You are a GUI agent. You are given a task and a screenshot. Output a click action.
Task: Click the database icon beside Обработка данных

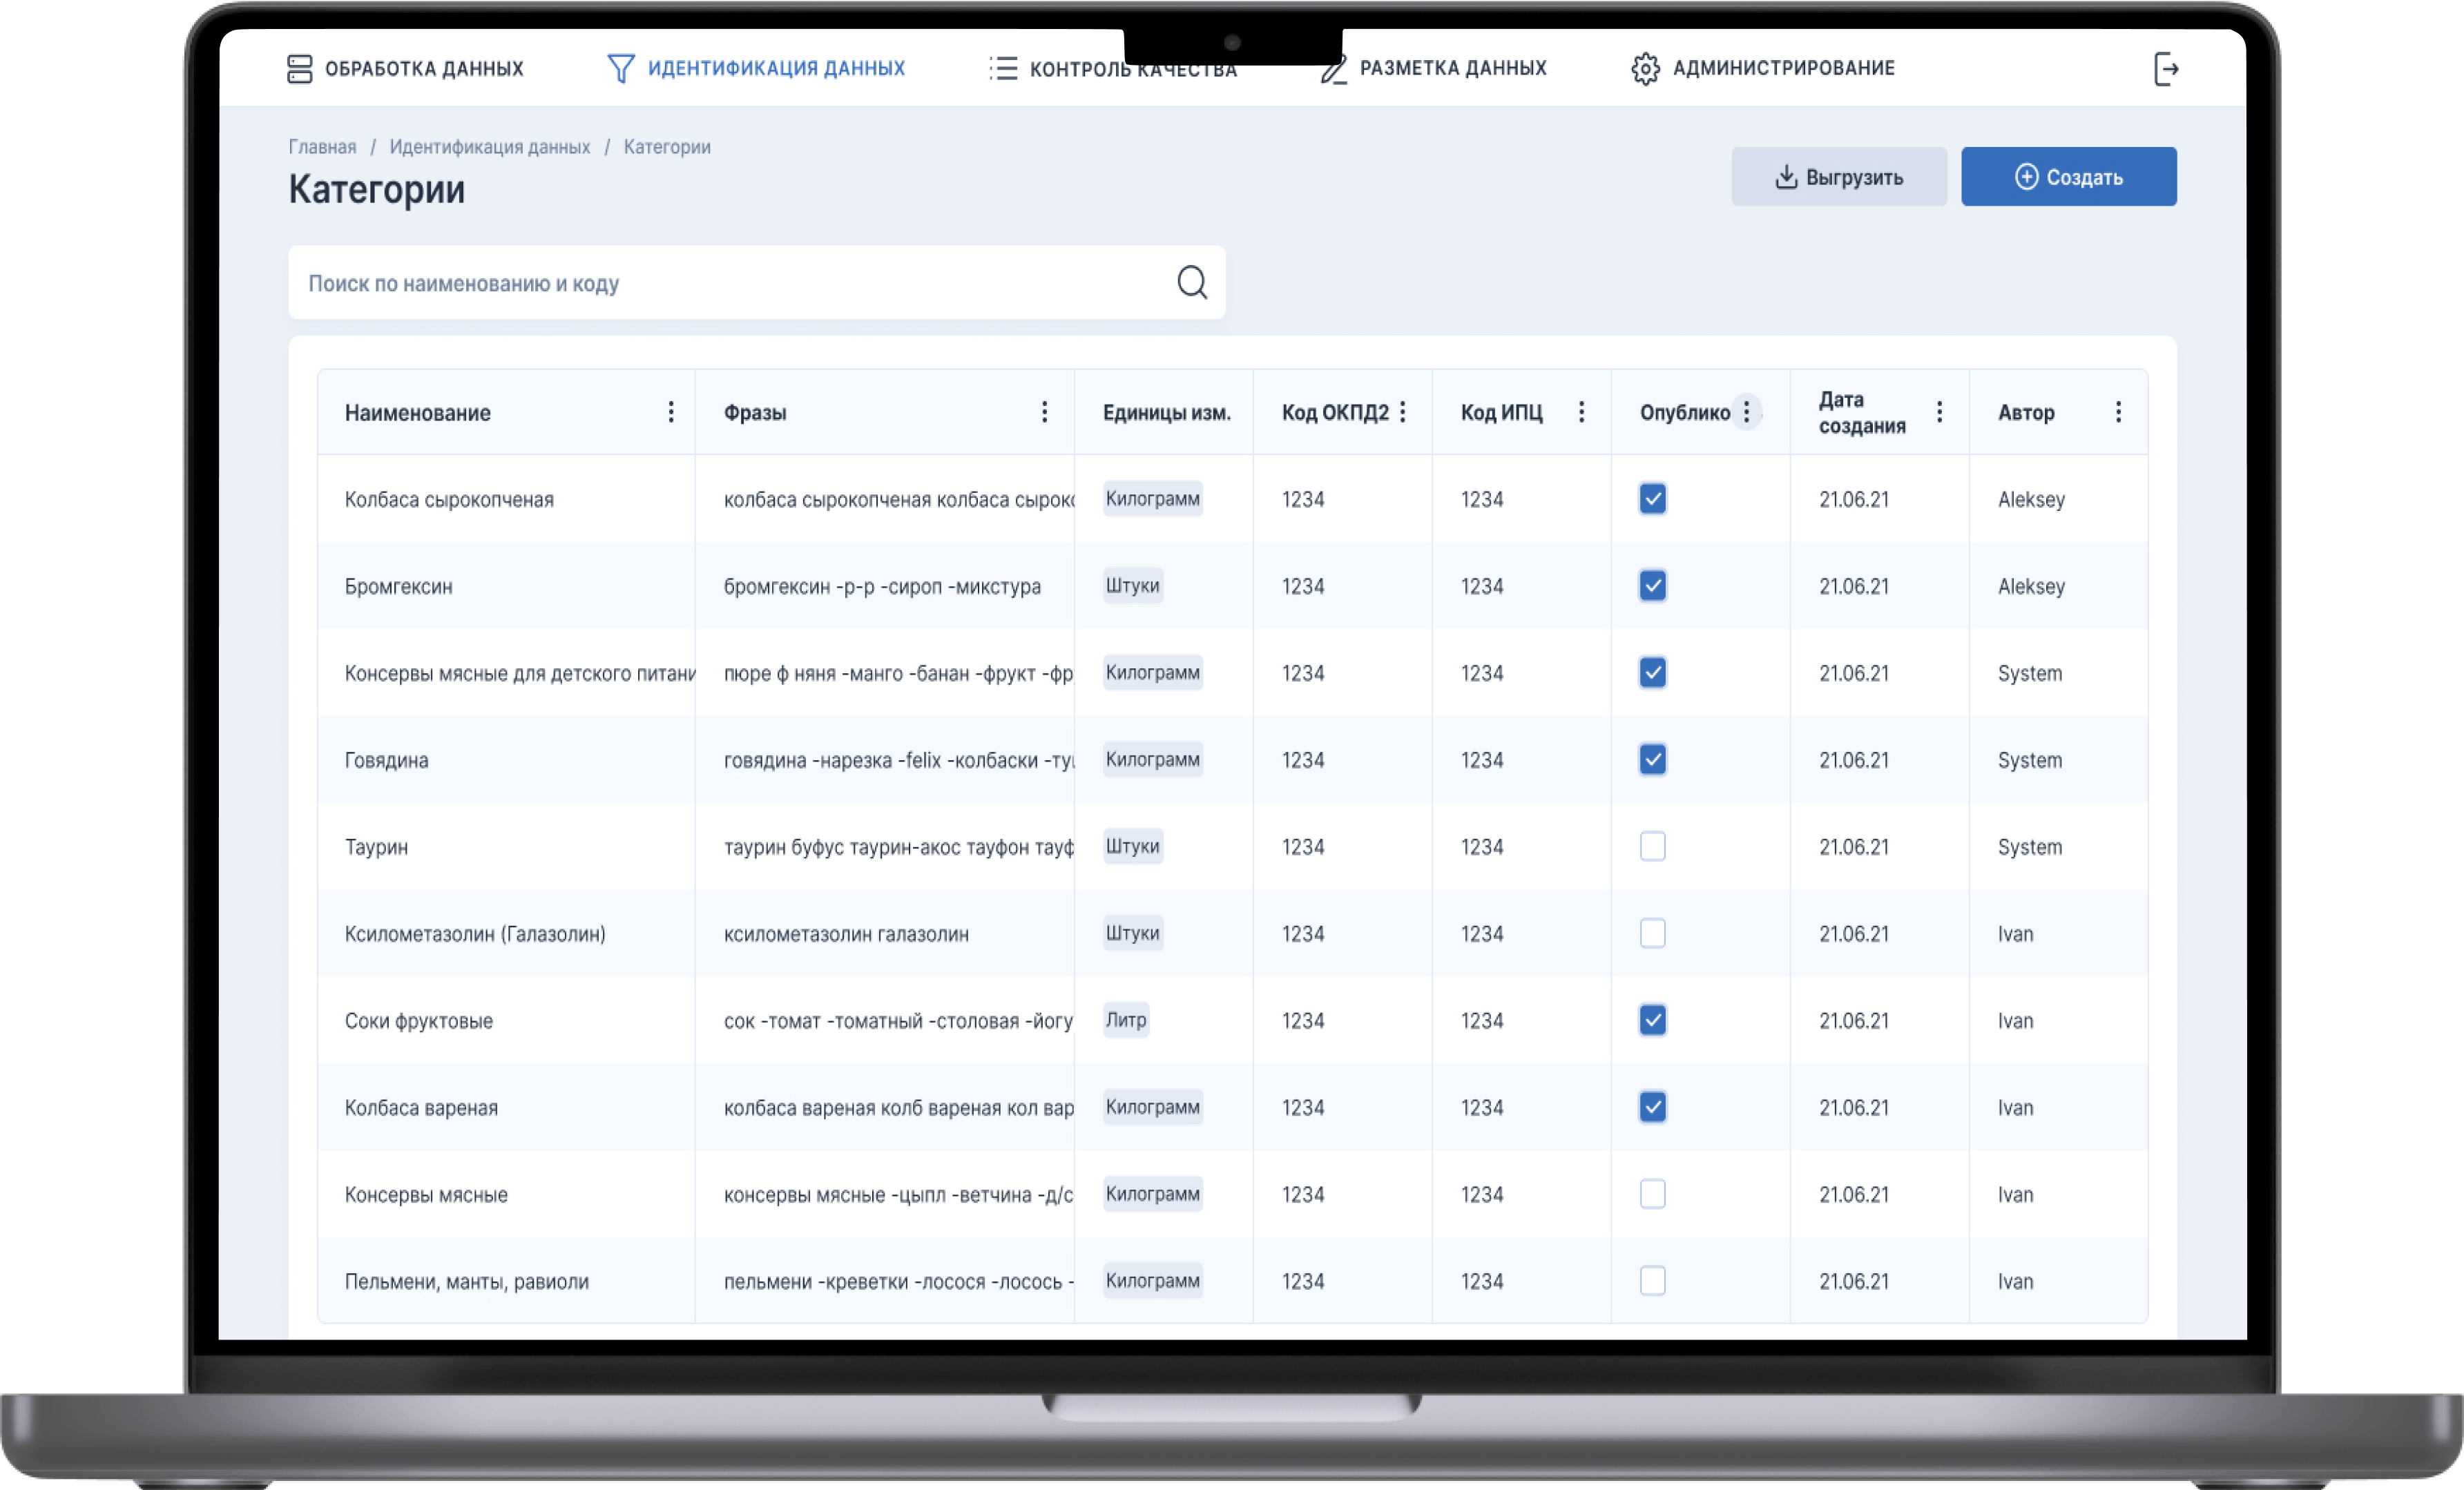[x=299, y=69]
